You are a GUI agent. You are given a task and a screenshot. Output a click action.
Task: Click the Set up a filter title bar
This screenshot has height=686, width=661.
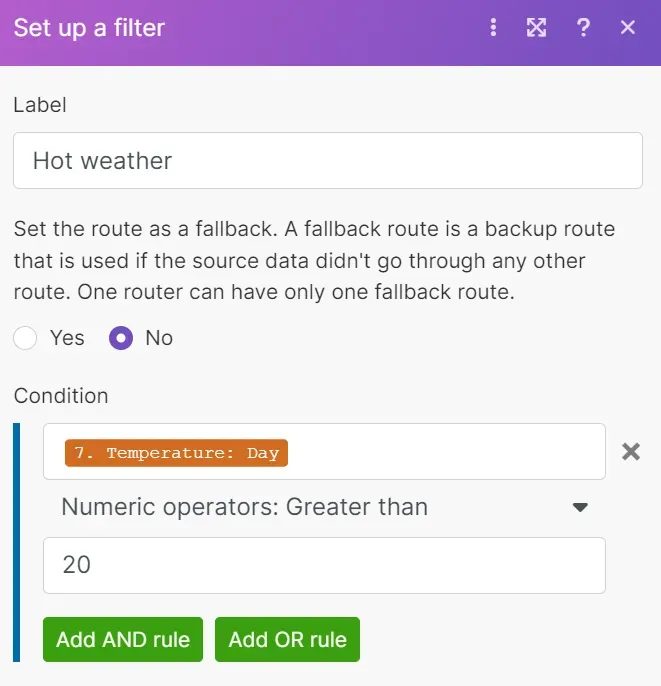coord(89,28)
